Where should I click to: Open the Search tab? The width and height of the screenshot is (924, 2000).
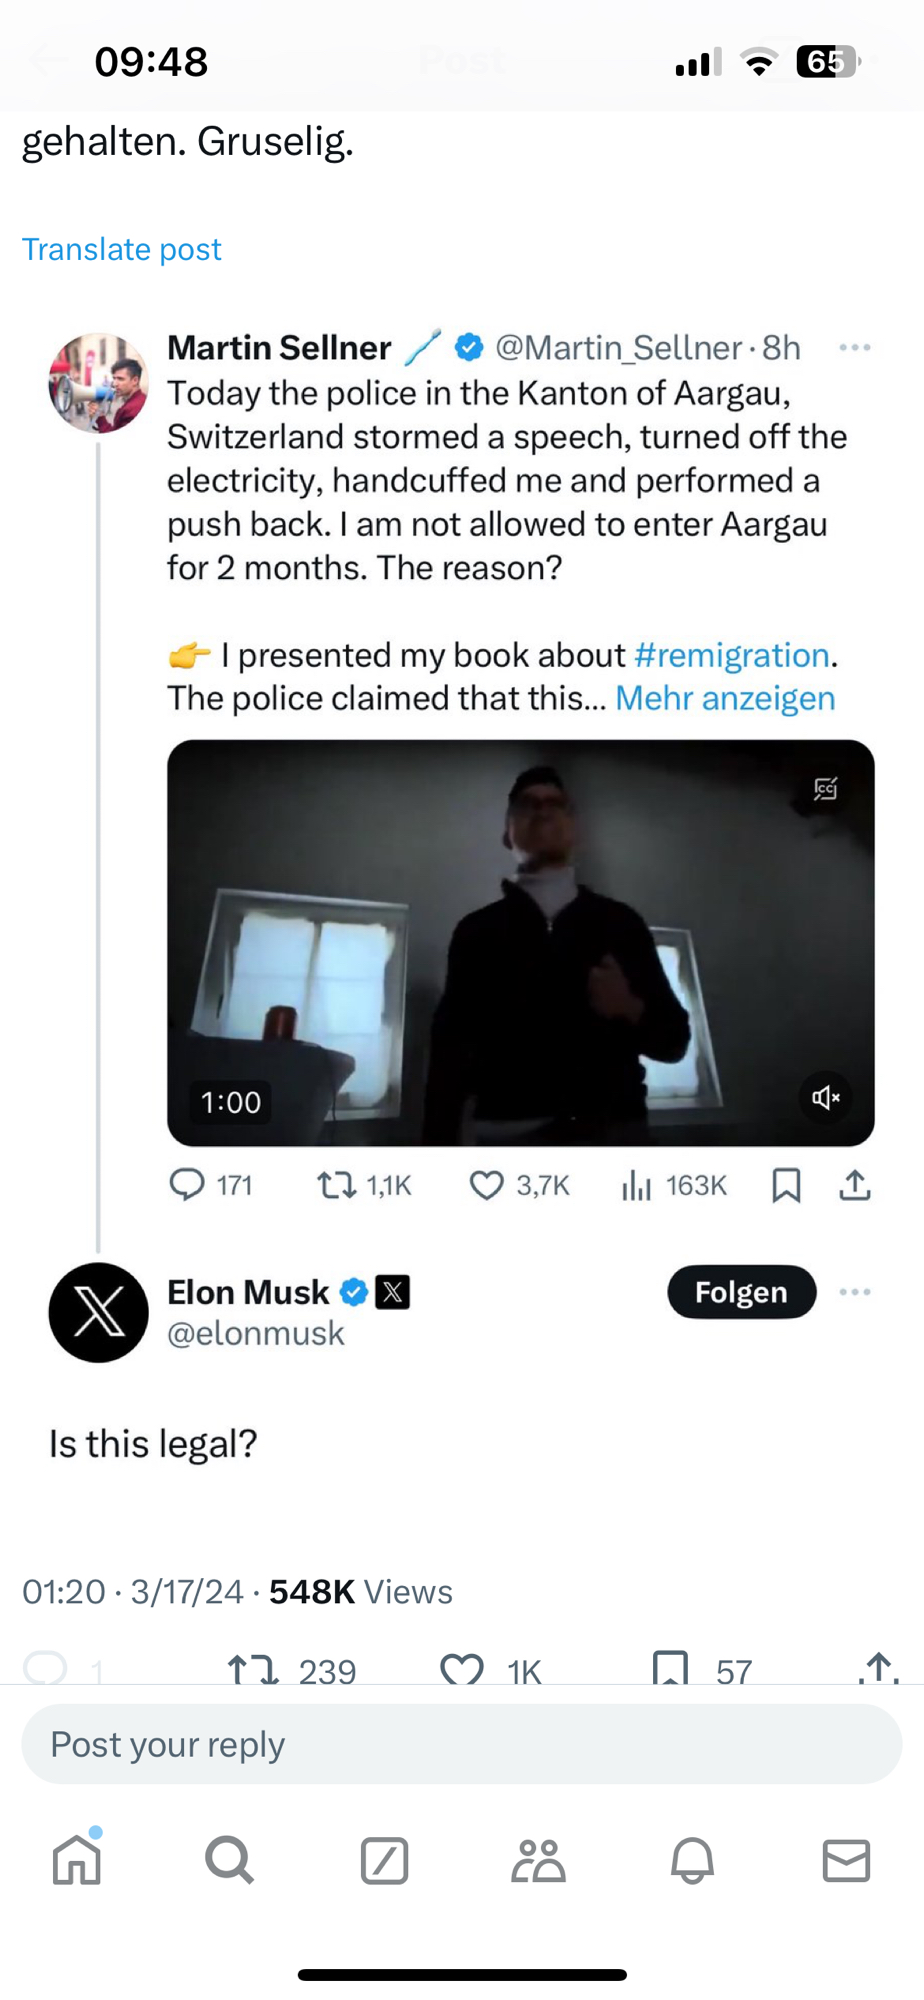pos(230,1860)
